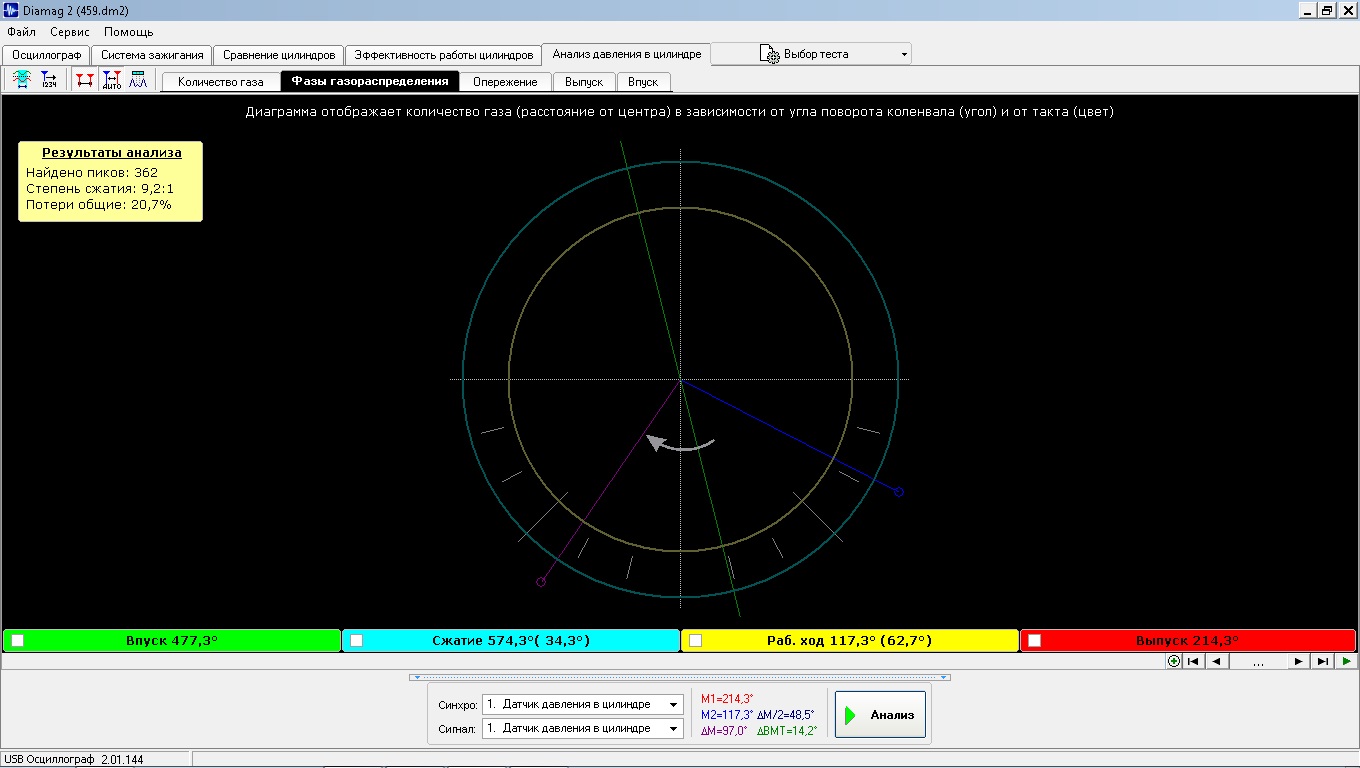Open the Синхро channel dropdown

point(675,704)
